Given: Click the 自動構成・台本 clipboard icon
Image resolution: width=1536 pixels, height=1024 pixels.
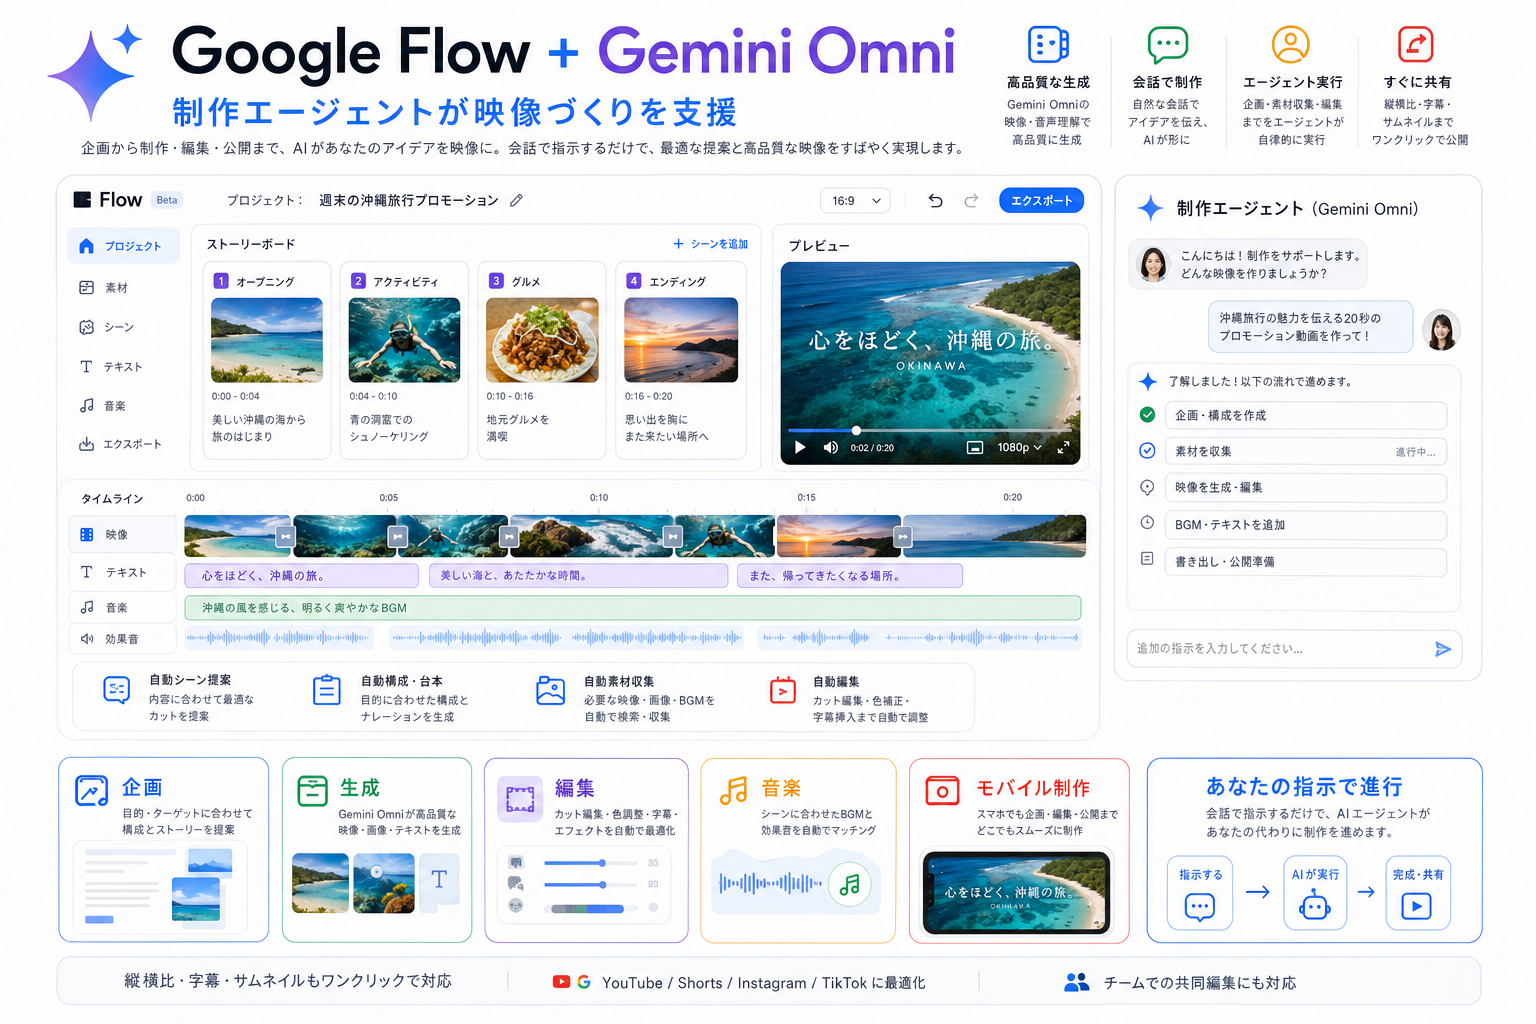Looking at the screenshot, I should pos(327,690).
